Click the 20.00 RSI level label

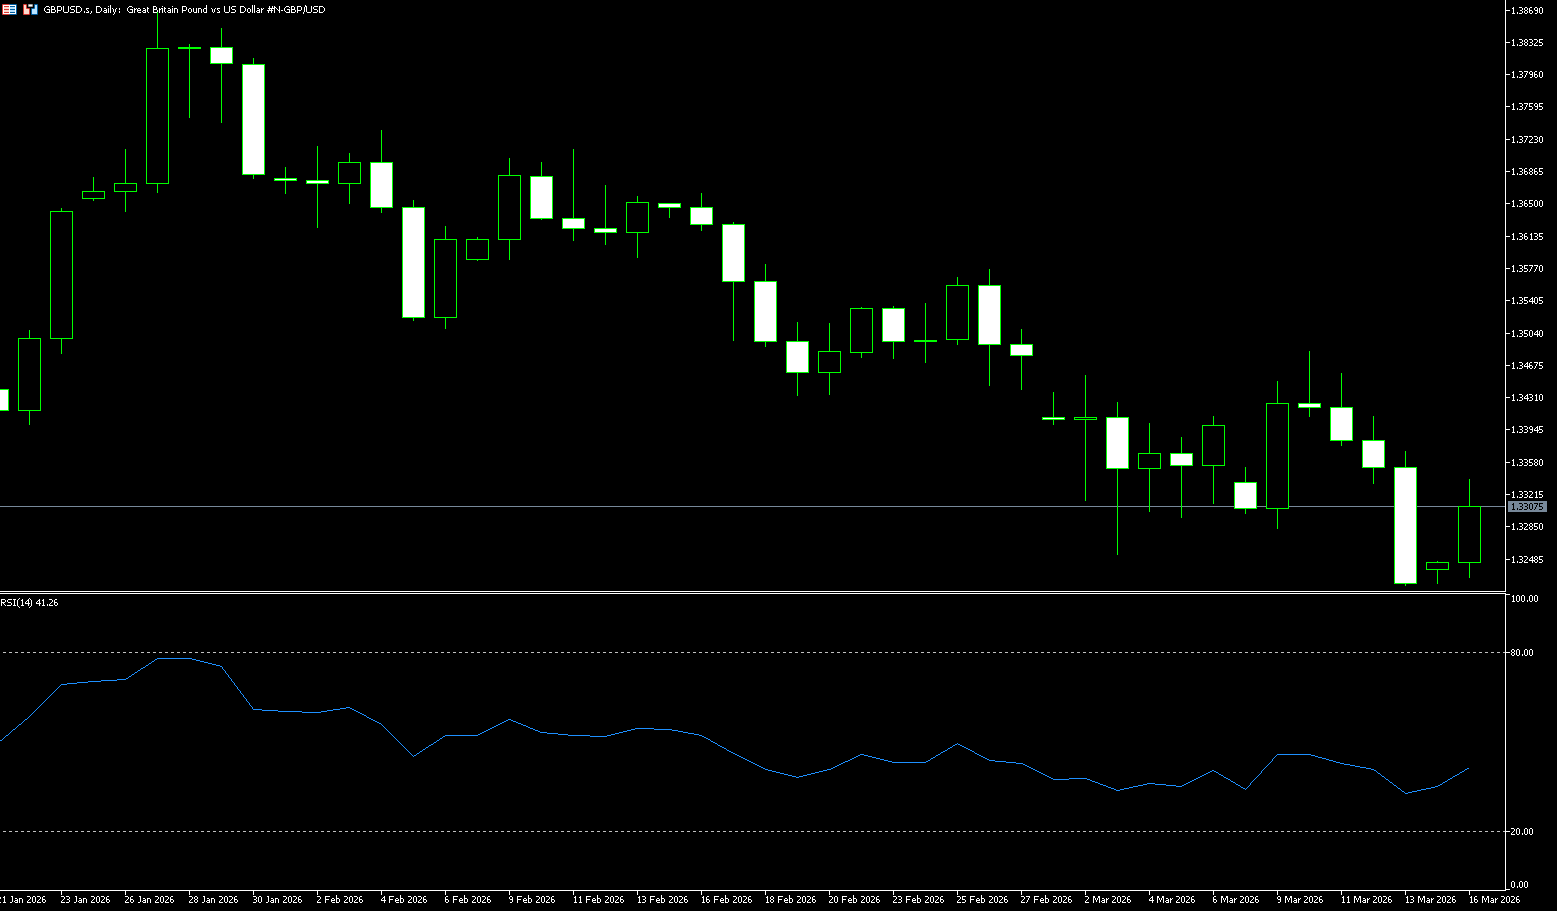1522,832
